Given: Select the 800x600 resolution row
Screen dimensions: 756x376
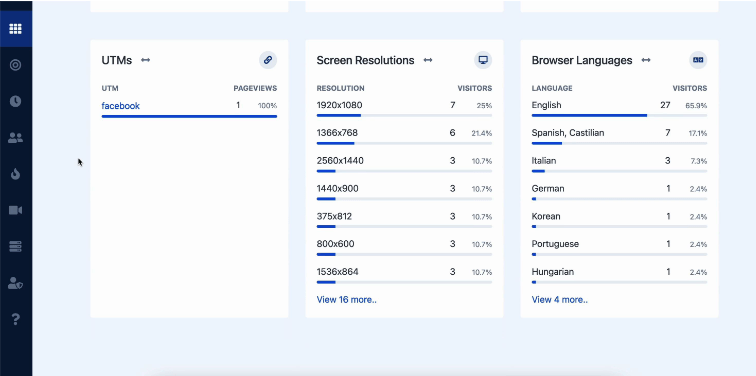Looking at the screenshot, I should click(x=404, y=247).
